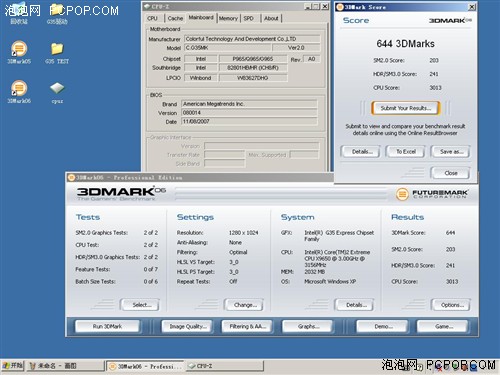Click the Run 3DMark button
500x375 pixels.
(x=107, y=326)
